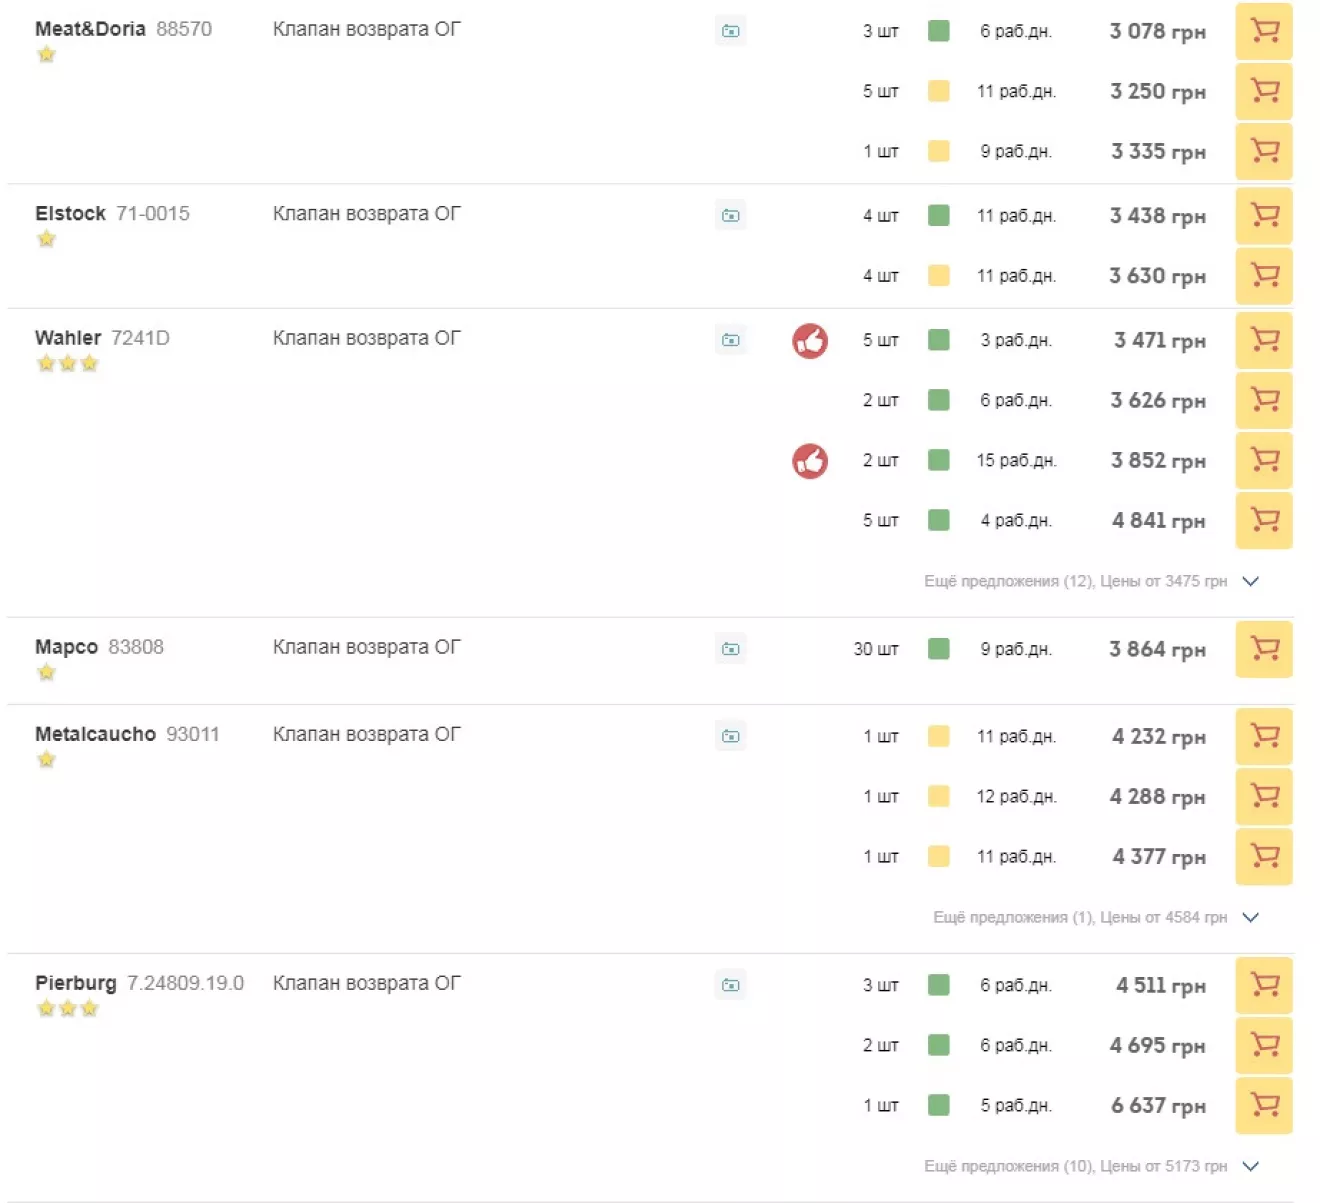Click thumbs-up badge on 3 852 грн offer
1320x1203 pixels.
(x=810, y=461)
